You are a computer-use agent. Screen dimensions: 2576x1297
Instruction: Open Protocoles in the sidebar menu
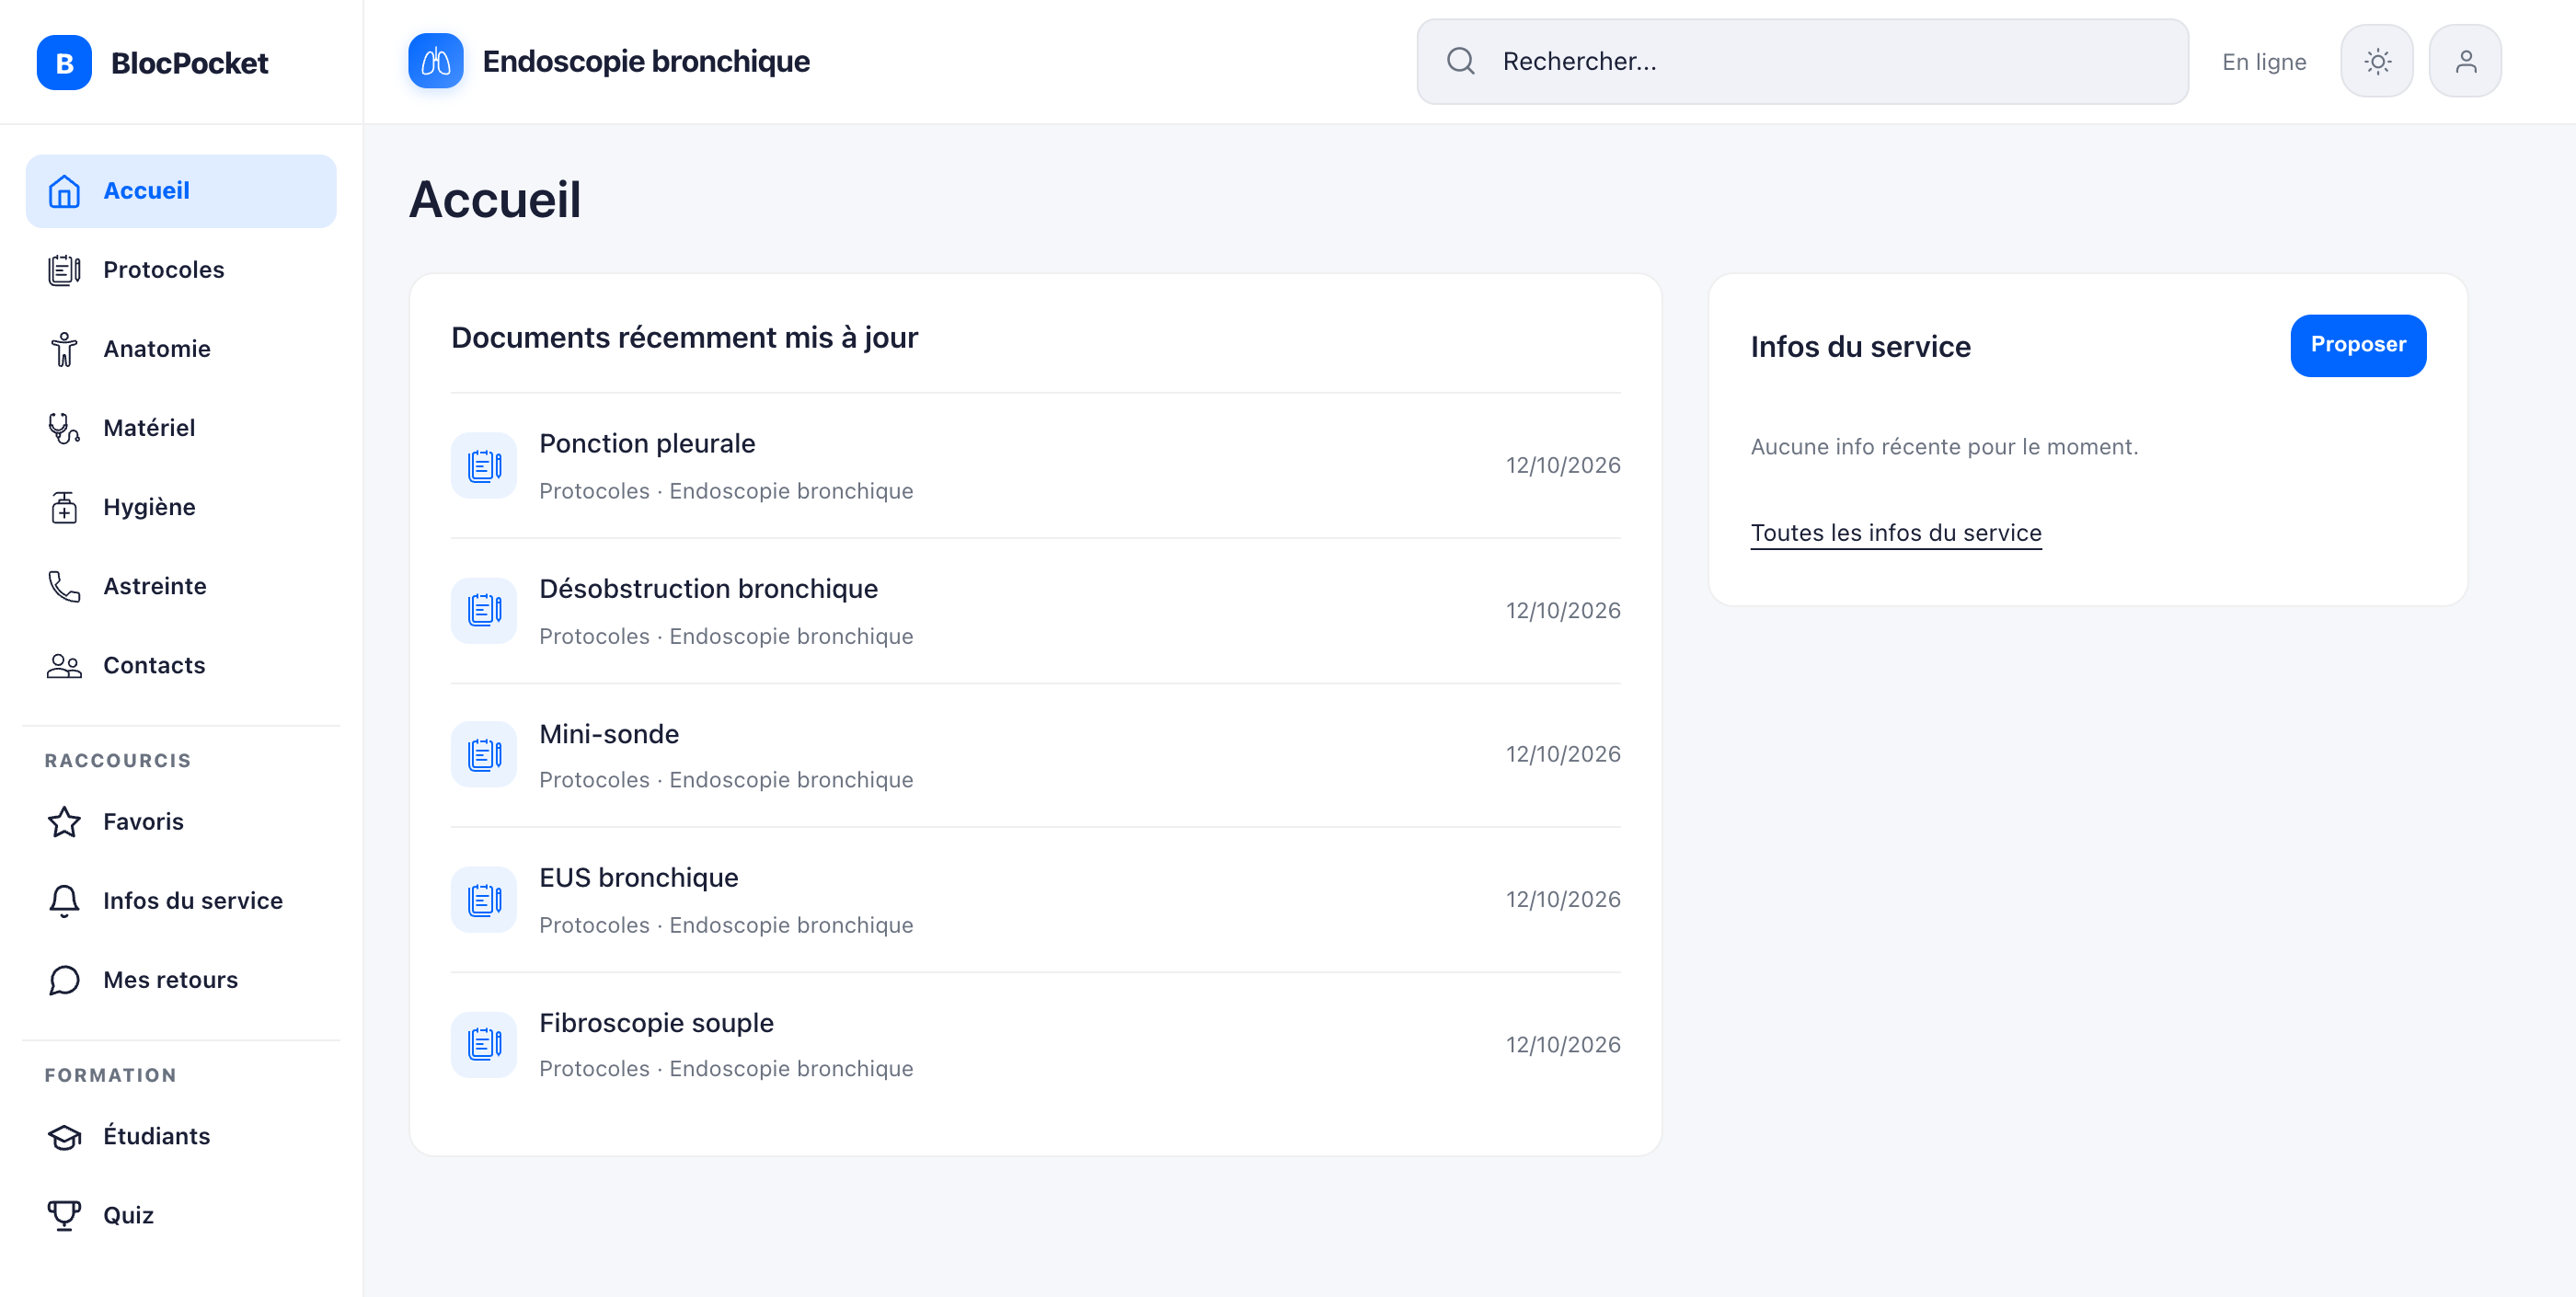[181, 270]
